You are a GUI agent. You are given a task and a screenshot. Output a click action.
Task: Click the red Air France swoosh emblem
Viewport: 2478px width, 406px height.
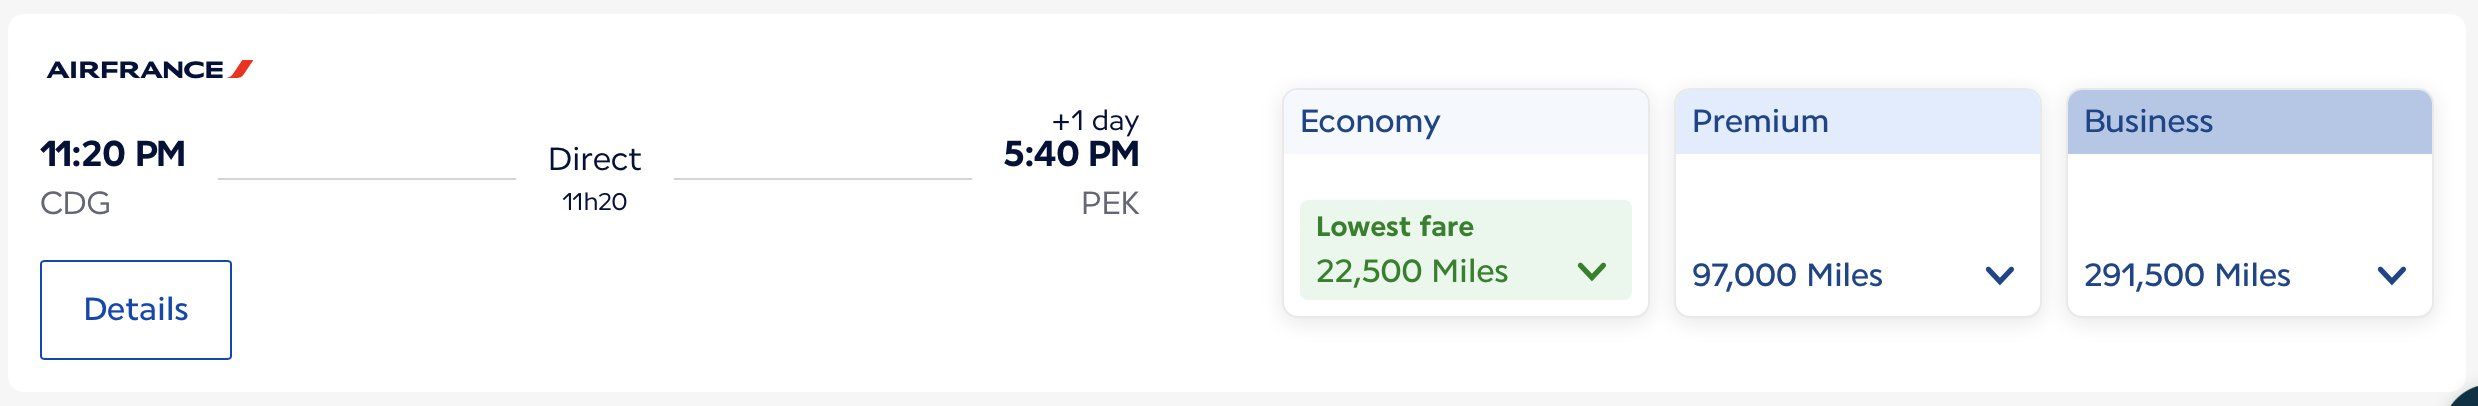click(241, 69)
